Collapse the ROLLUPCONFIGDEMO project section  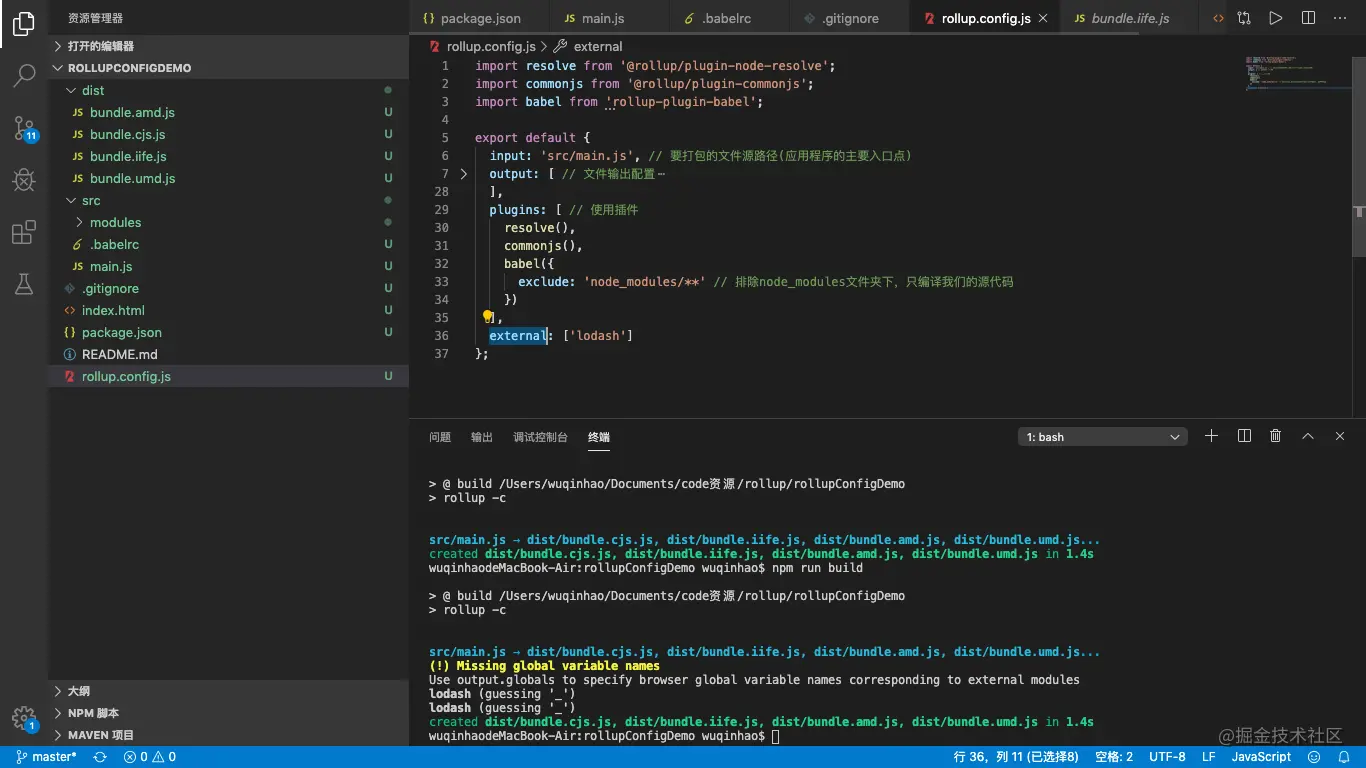pos(228,68)
